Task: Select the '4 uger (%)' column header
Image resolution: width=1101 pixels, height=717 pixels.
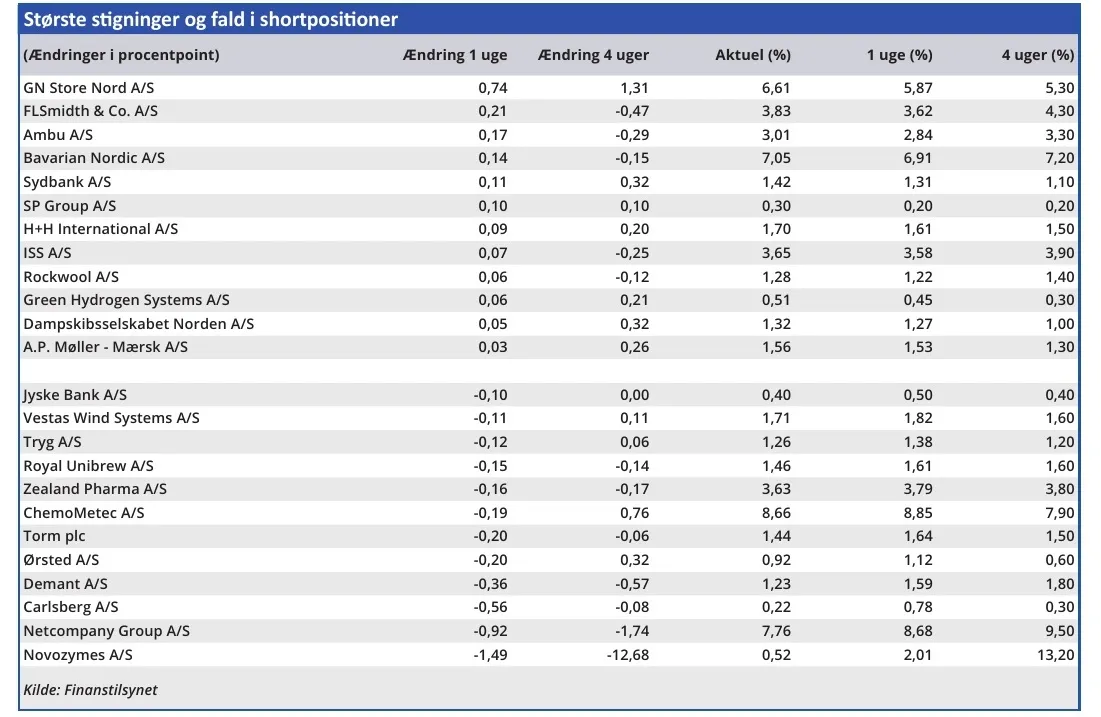Action: [x=1037, y=55]
